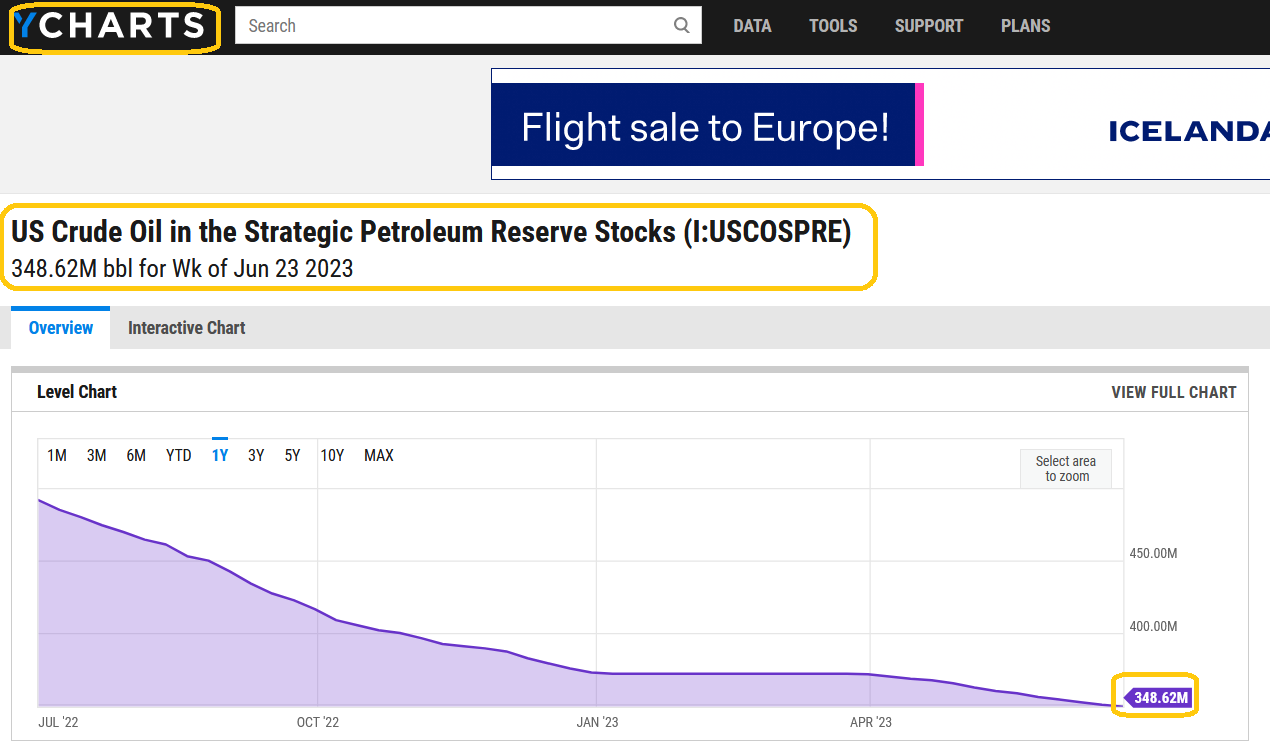Click the 348.62M value marker on chart
This screenshot has height=752, width=1270.
click(1160, 697)
